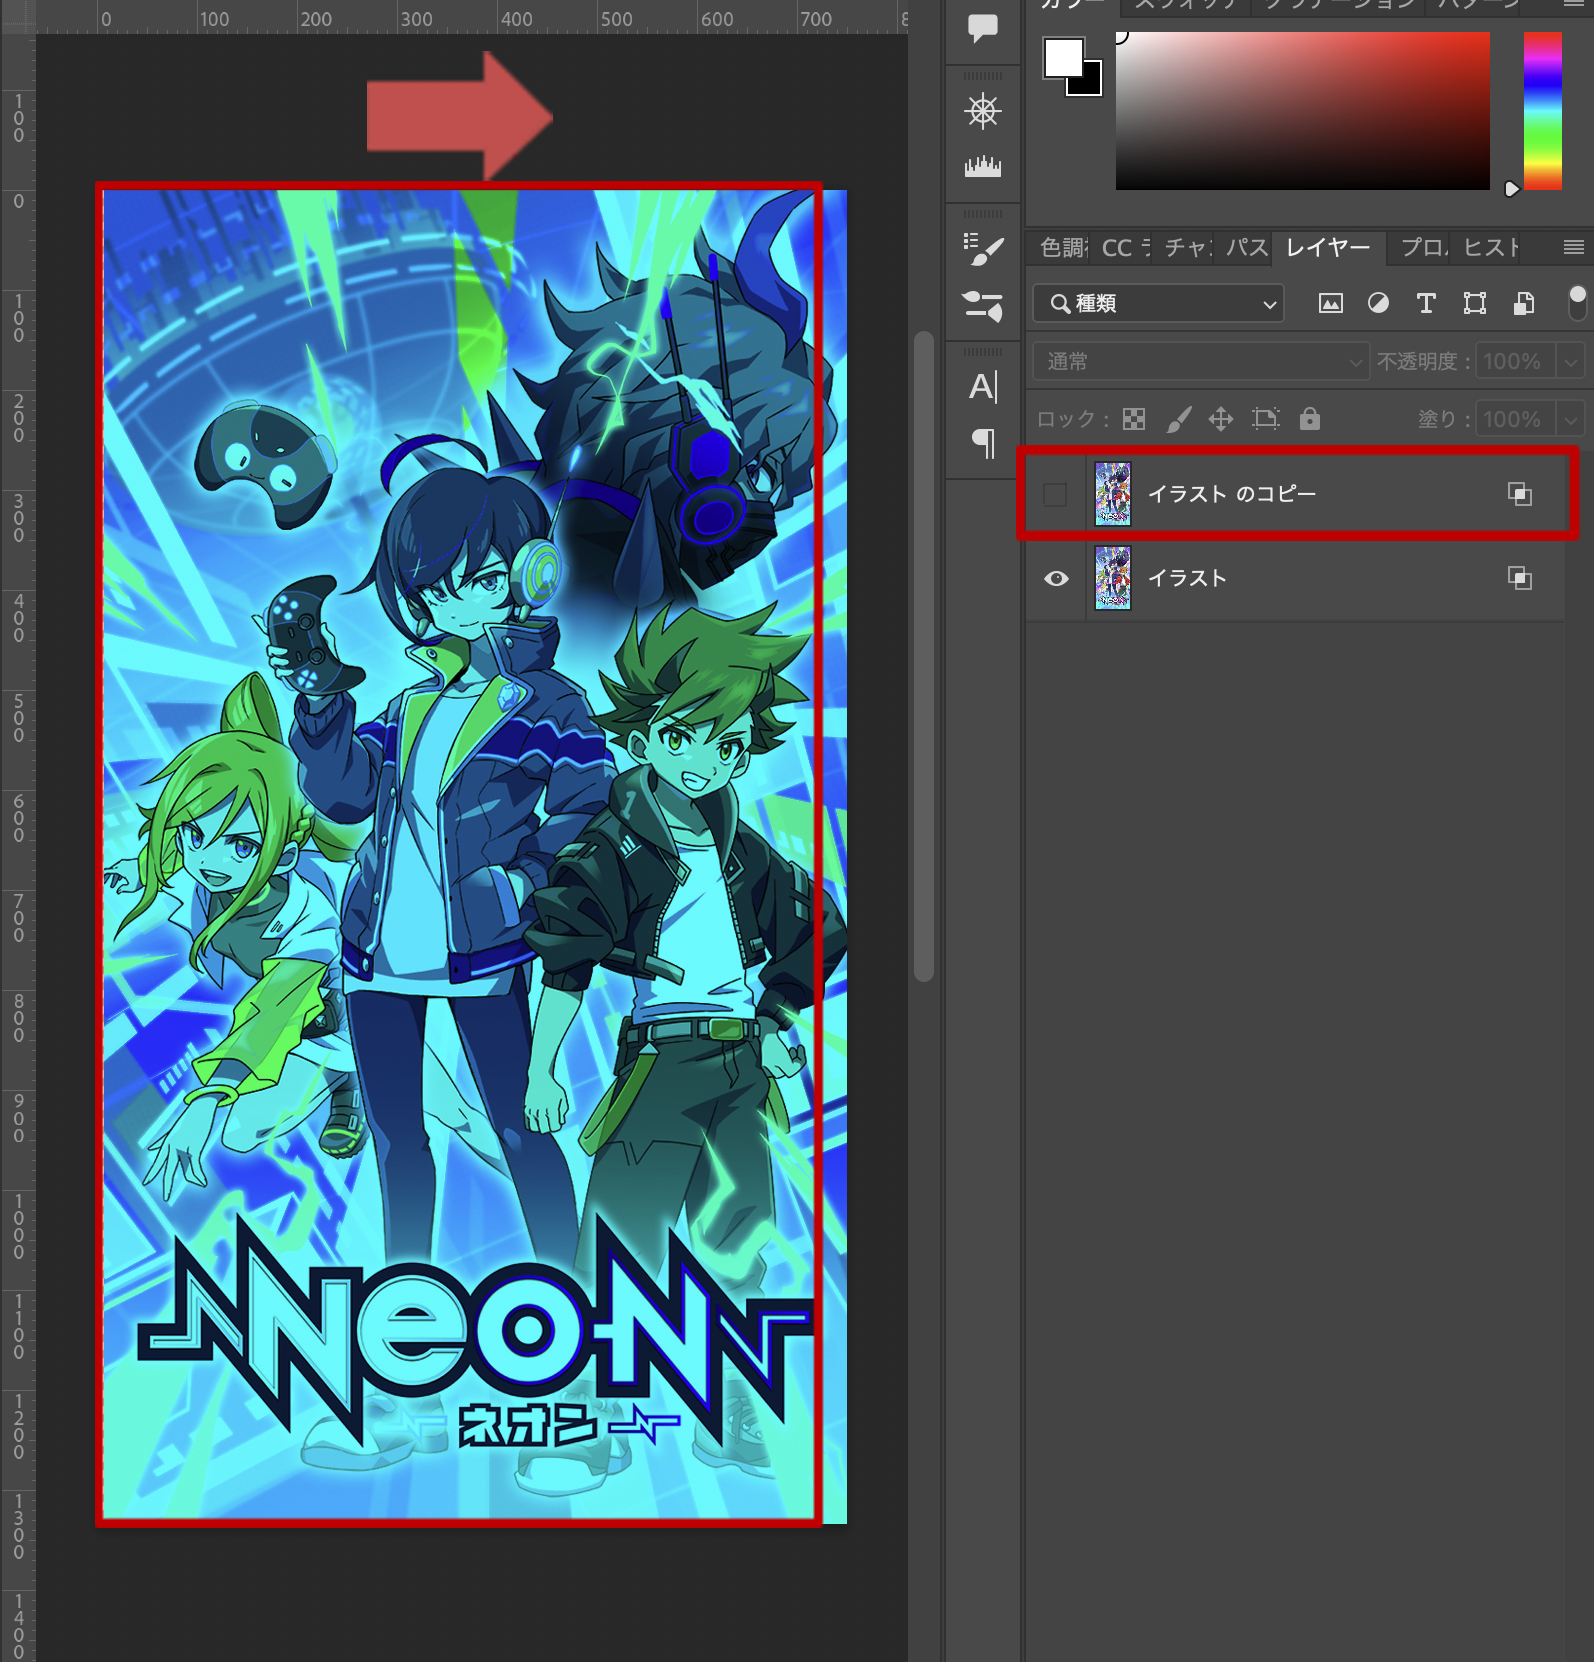Select the イラスト layer name
The height and width of the screenshot is (1662, 1594).
tap(1187, 578)
